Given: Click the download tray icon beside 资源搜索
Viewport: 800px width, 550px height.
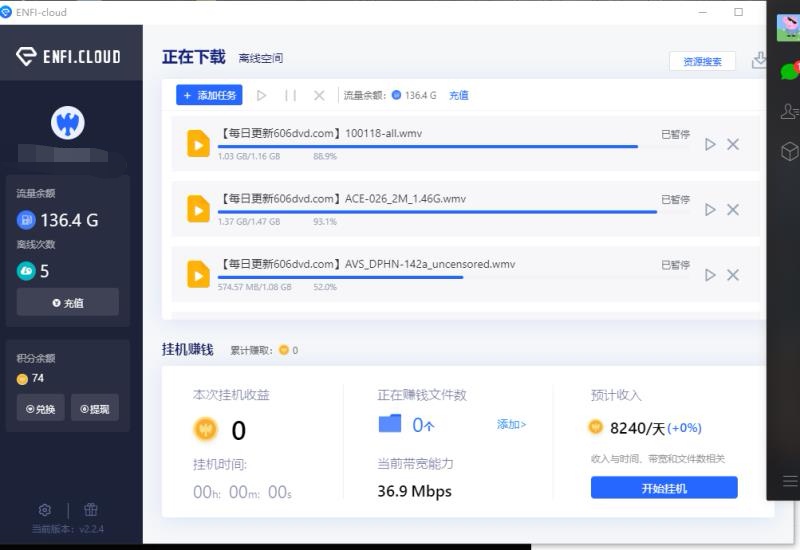Looking at the screenshot, I should click(759, 60).
